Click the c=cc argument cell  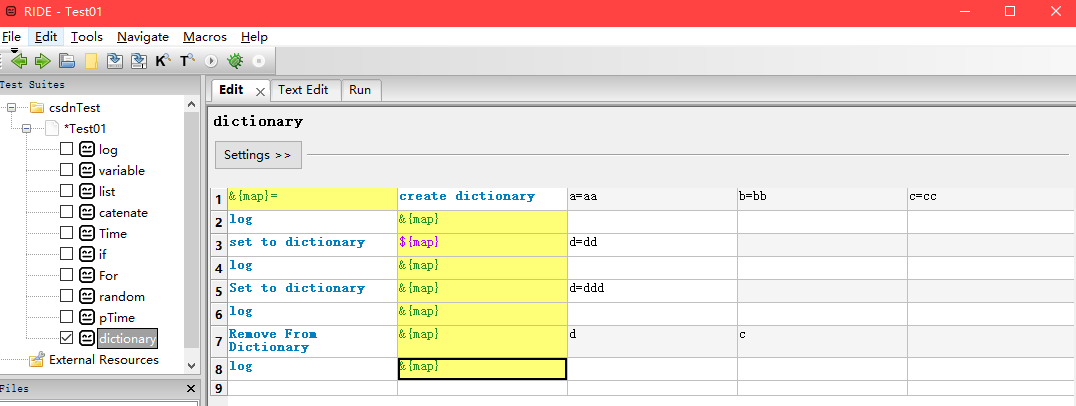[992, 199]
